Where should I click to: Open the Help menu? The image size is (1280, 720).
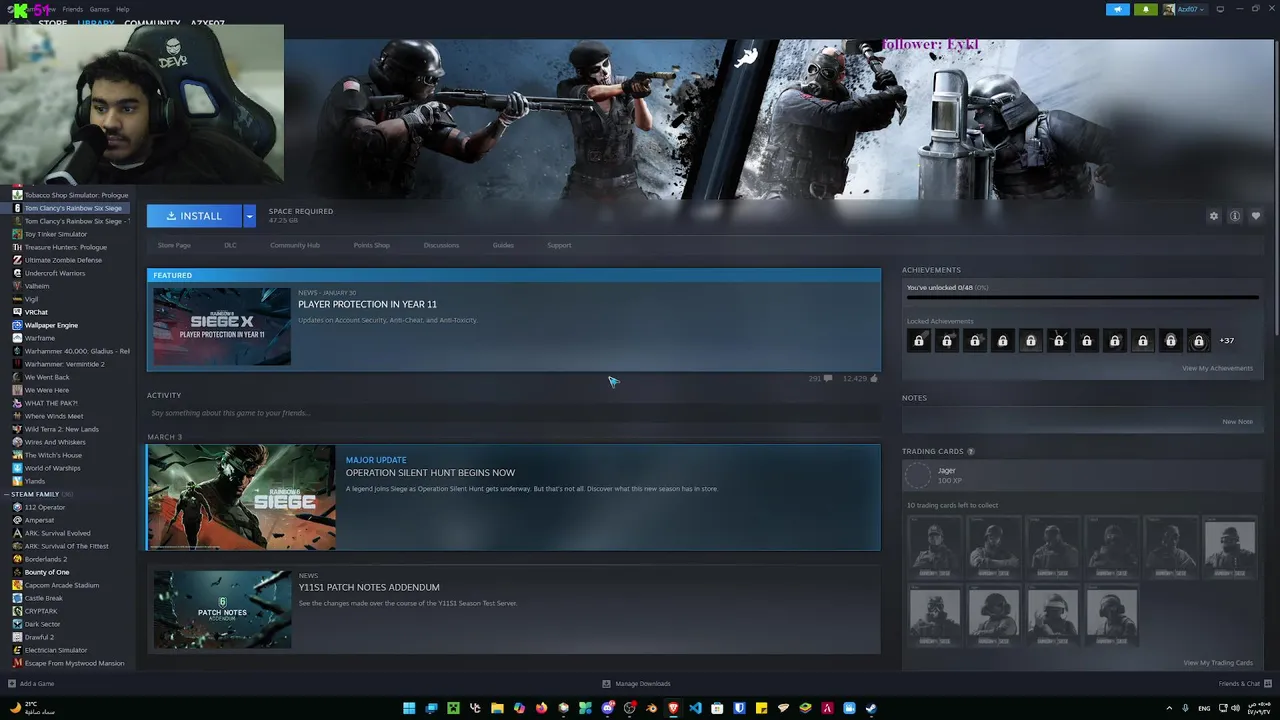click(x=123, y=9)
